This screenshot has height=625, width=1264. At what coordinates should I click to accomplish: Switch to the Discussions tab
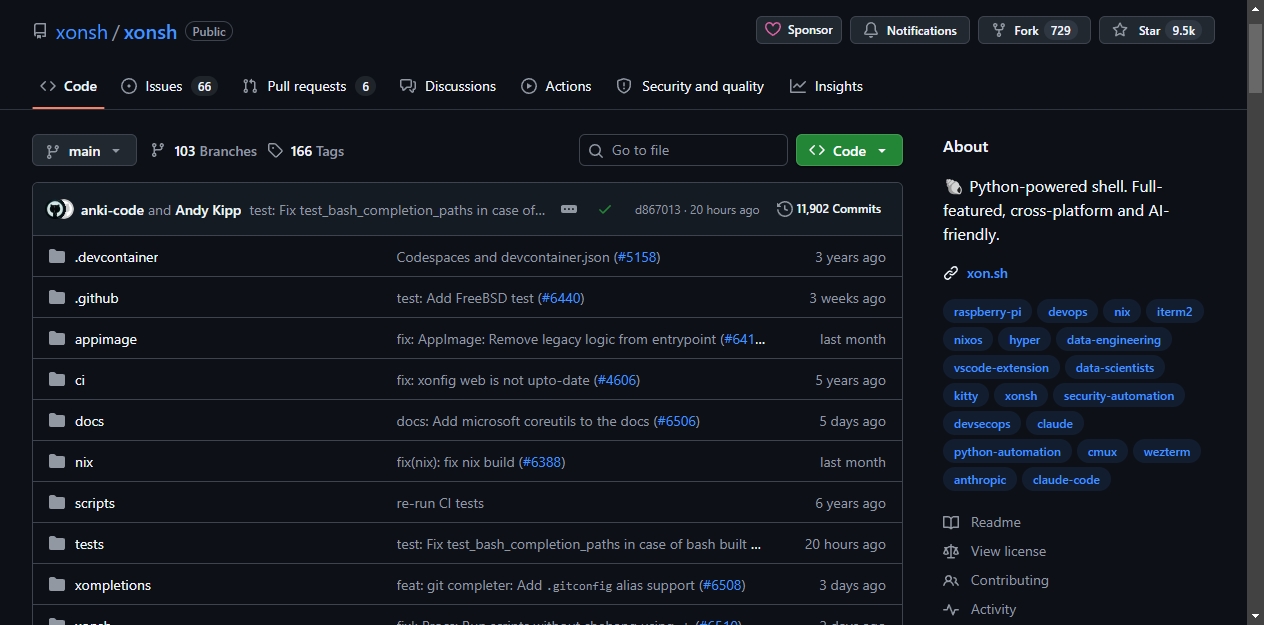point(448,86)
